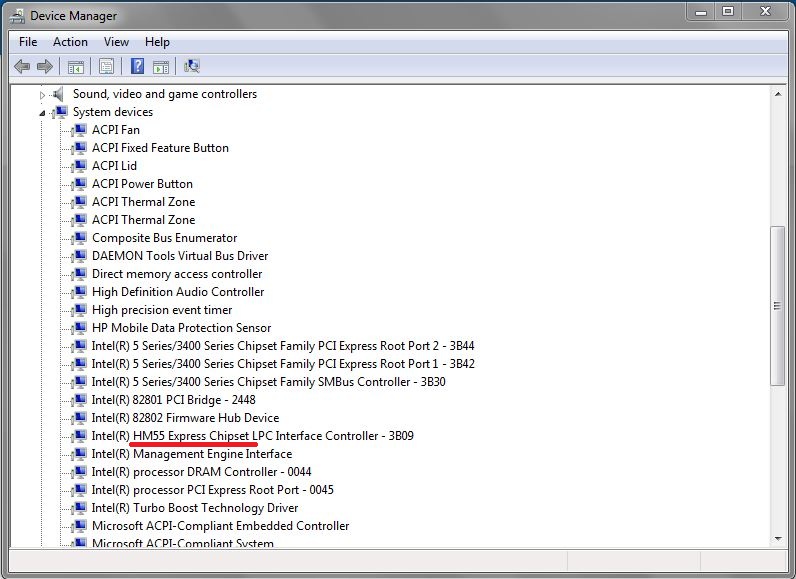Click the Forward arrow toolbar icon
This screenshot has height=579, width=796.
coord(45,66)
